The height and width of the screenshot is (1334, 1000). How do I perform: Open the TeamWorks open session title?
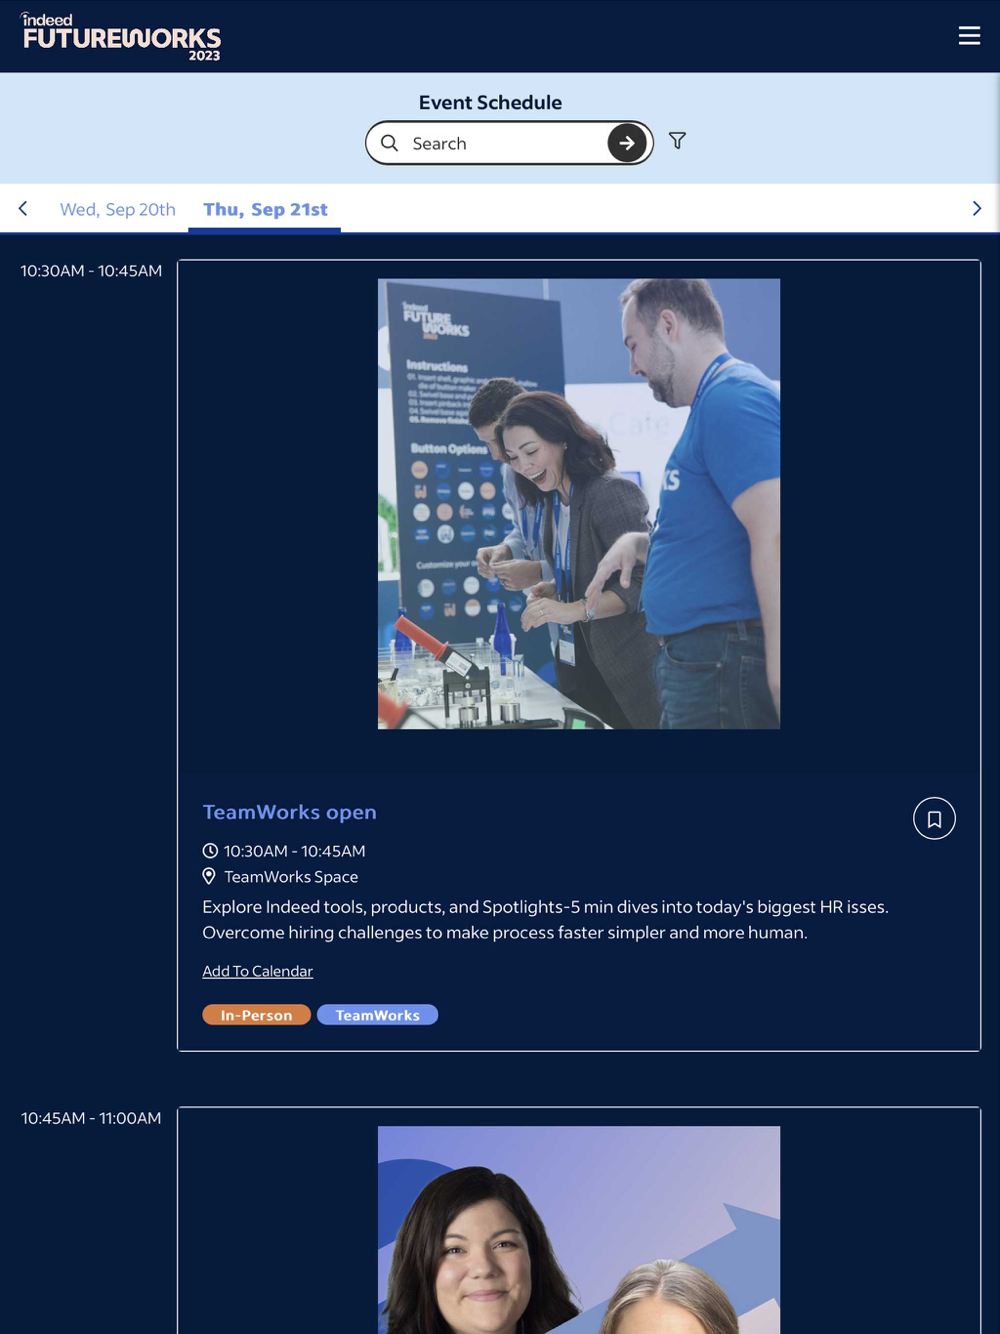click(x=290, y=812)
